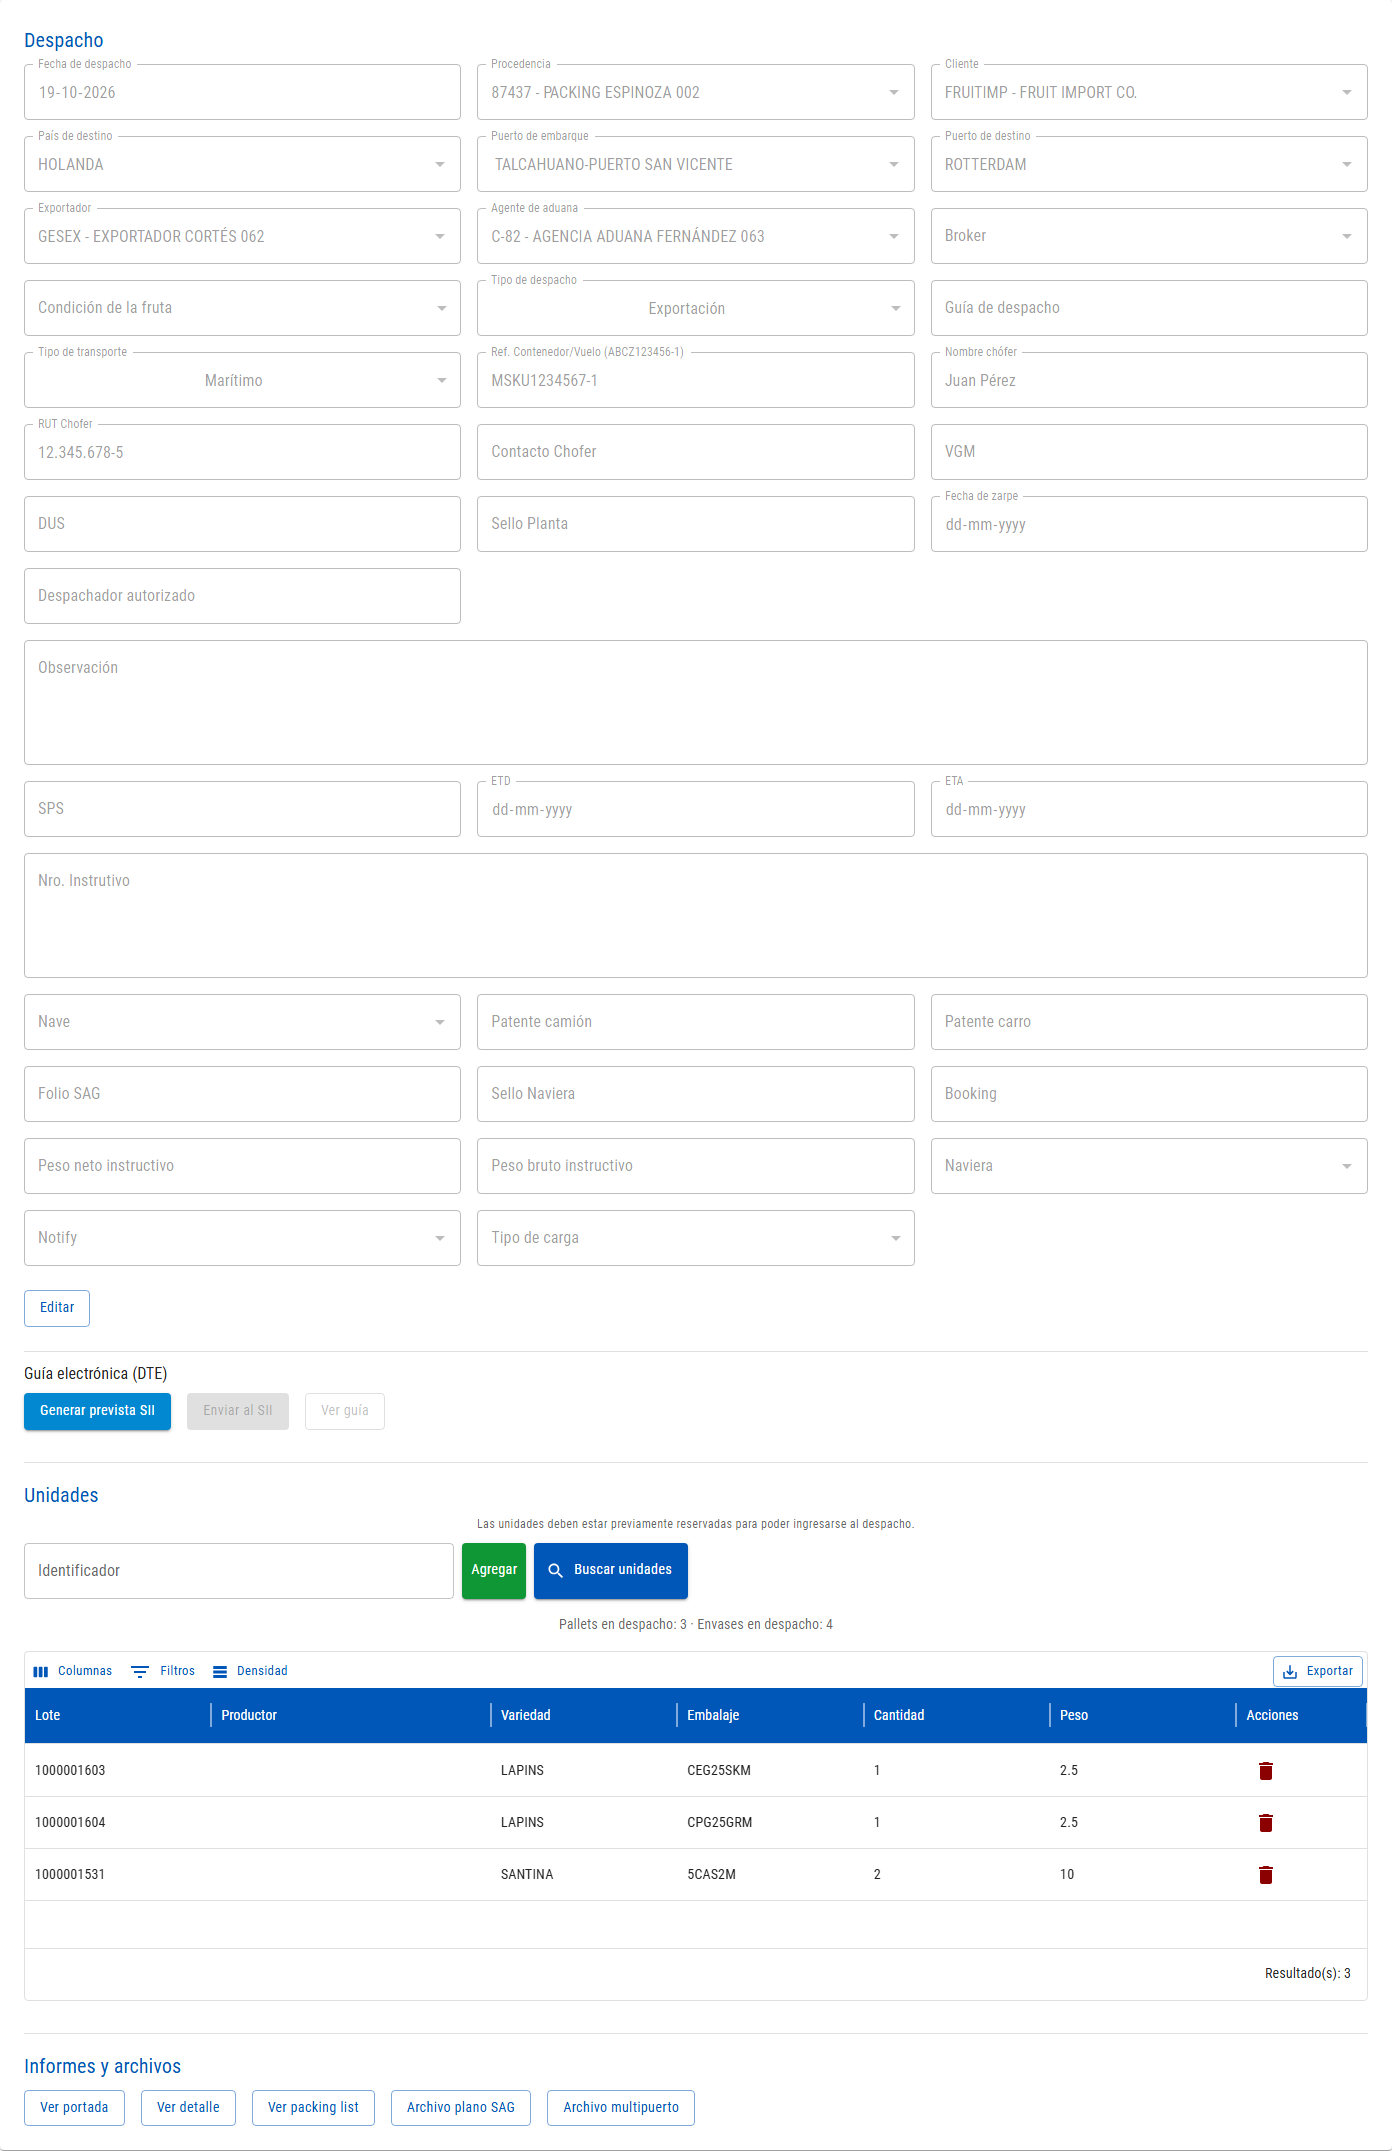The height and width of the screenshot is (2151, 1392).
Task: Click the VGM input field
Action: click(1148, 452)
